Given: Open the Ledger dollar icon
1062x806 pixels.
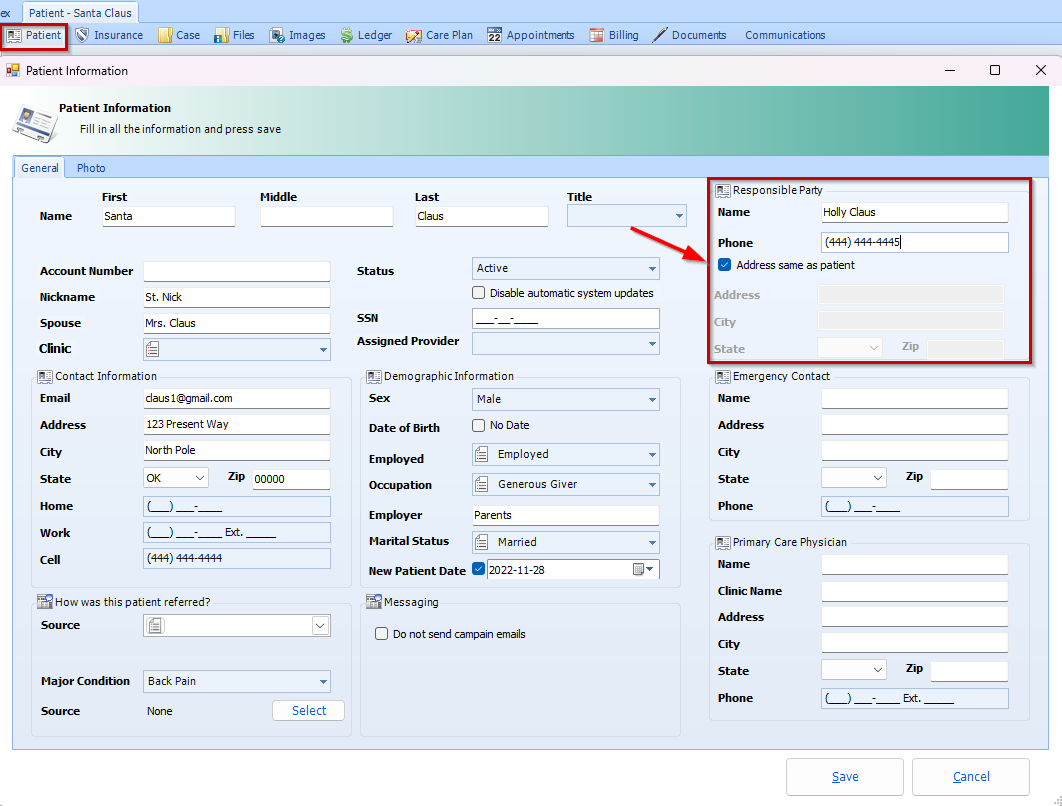Looking at the screenshot, I should click(x=346, y=35).
